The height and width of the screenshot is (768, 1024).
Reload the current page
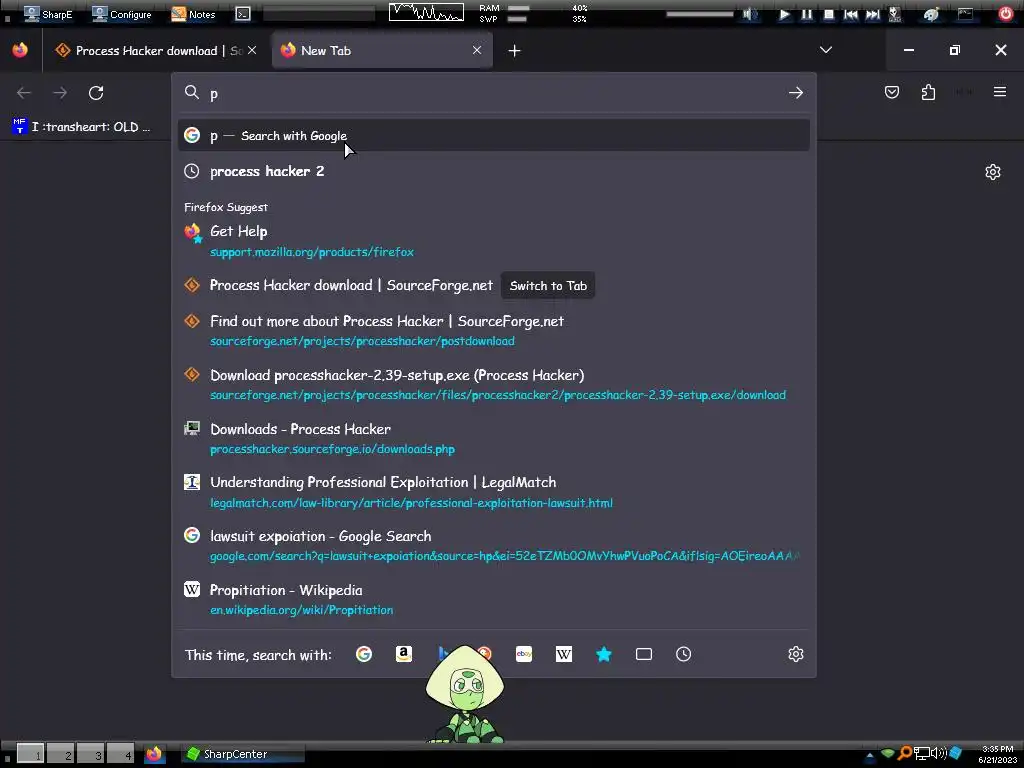[x=96, y=93]
